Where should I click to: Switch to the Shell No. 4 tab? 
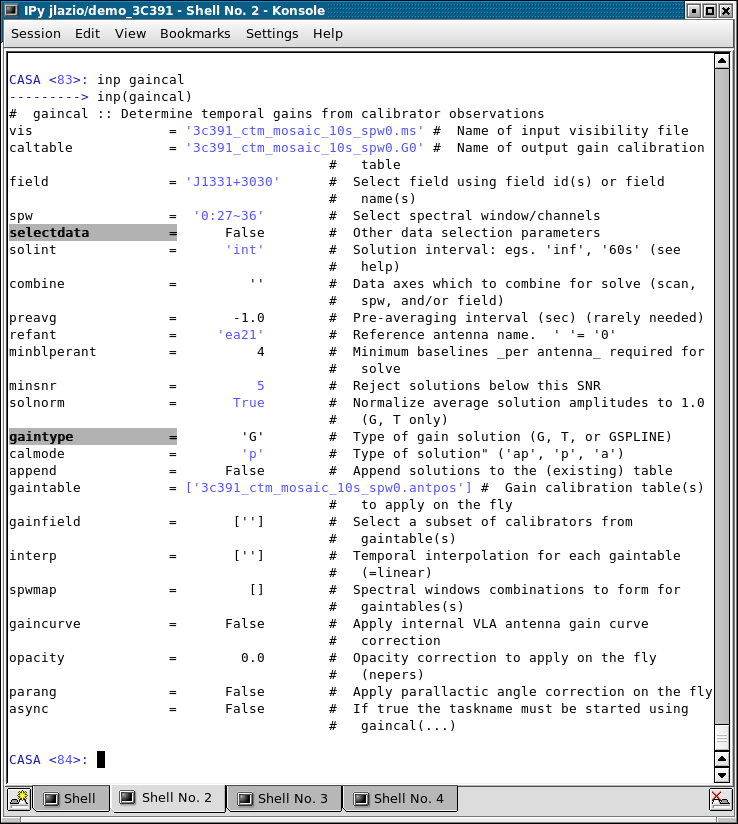[400, 799]
